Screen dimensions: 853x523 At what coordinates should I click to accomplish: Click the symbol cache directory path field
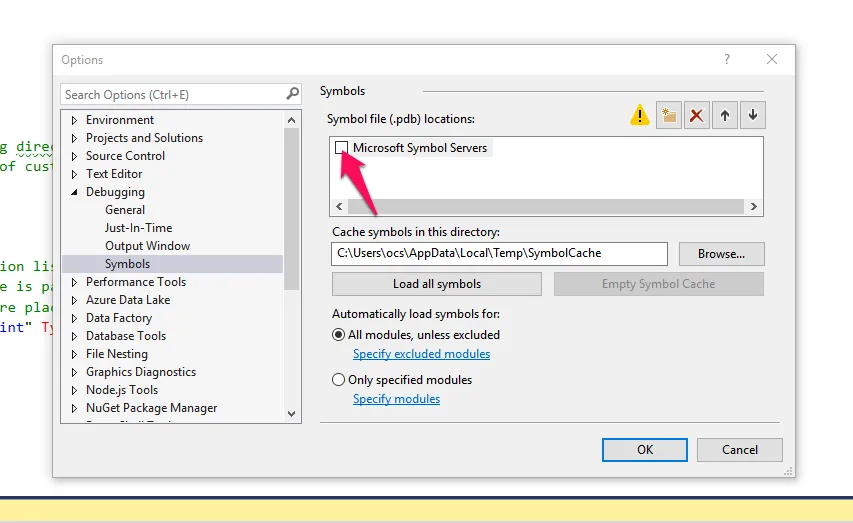[x=499, y=254]
